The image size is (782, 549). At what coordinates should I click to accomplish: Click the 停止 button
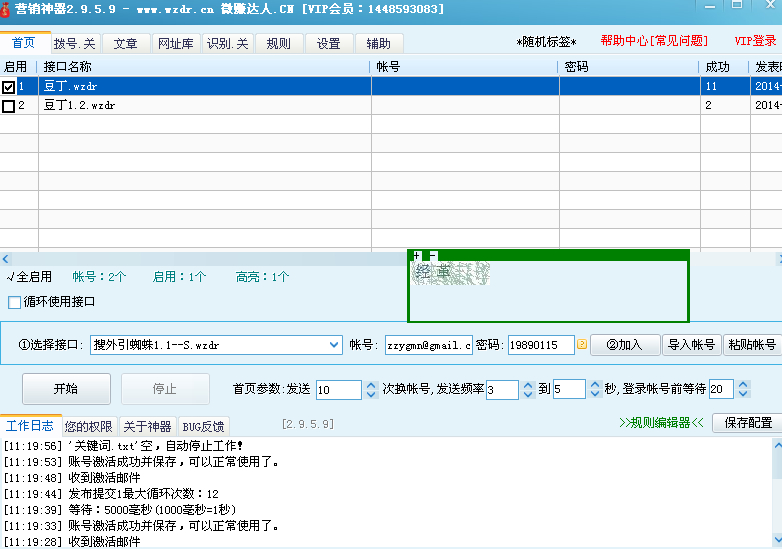[165, 389]
